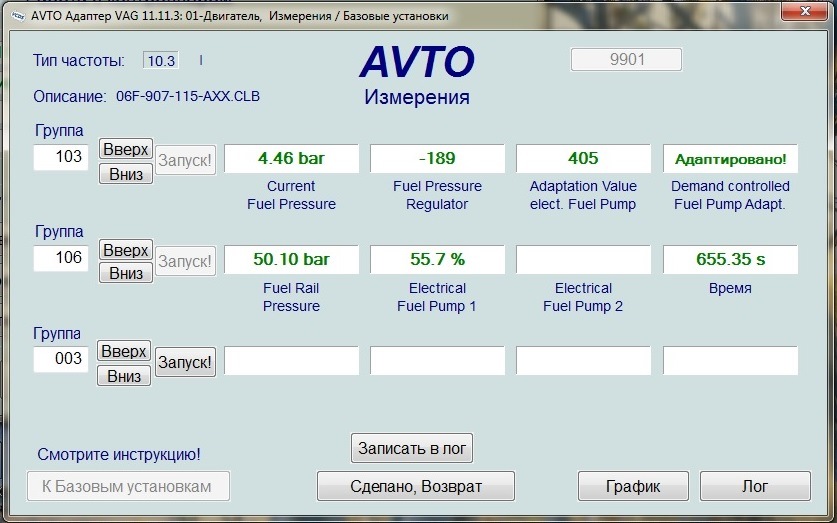The width and height of the screenshot is (837, 523).
Task: Click the Сделано, Возврат button
Action: [x=416, y=486]
